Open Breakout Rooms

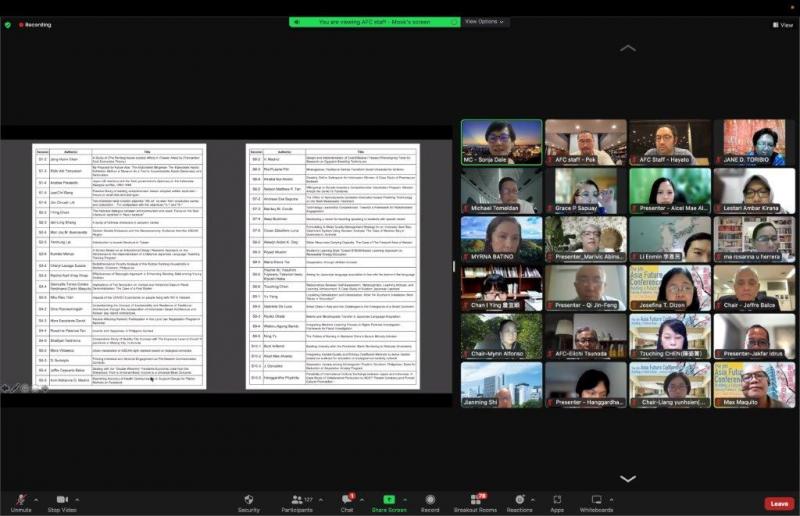(474, 501)
